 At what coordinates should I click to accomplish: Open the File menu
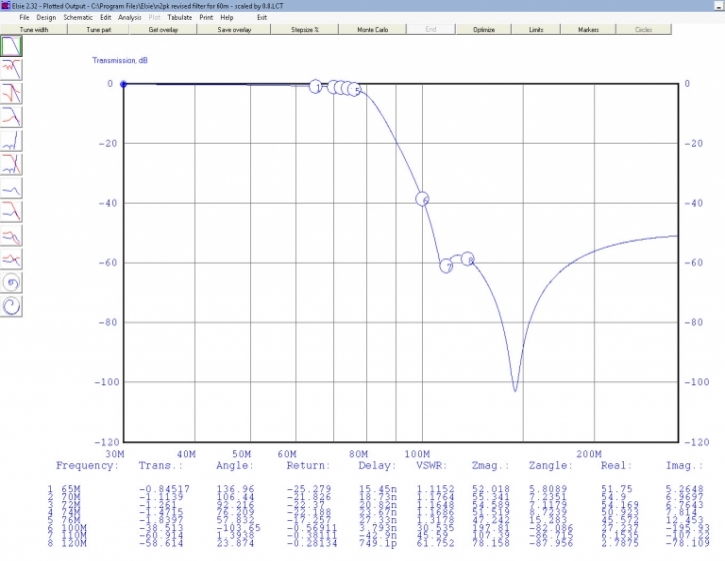24,18
